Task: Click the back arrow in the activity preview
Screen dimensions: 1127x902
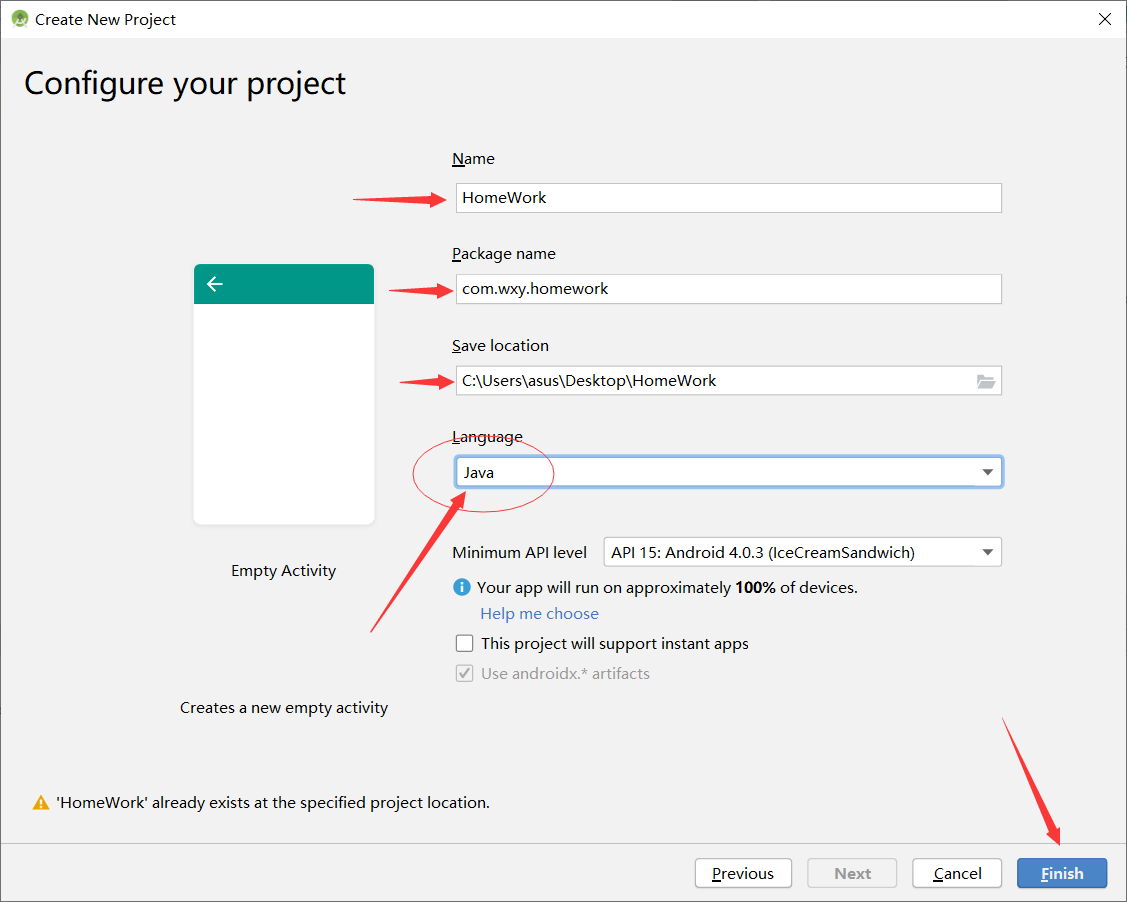Action: tap(214, 284)
